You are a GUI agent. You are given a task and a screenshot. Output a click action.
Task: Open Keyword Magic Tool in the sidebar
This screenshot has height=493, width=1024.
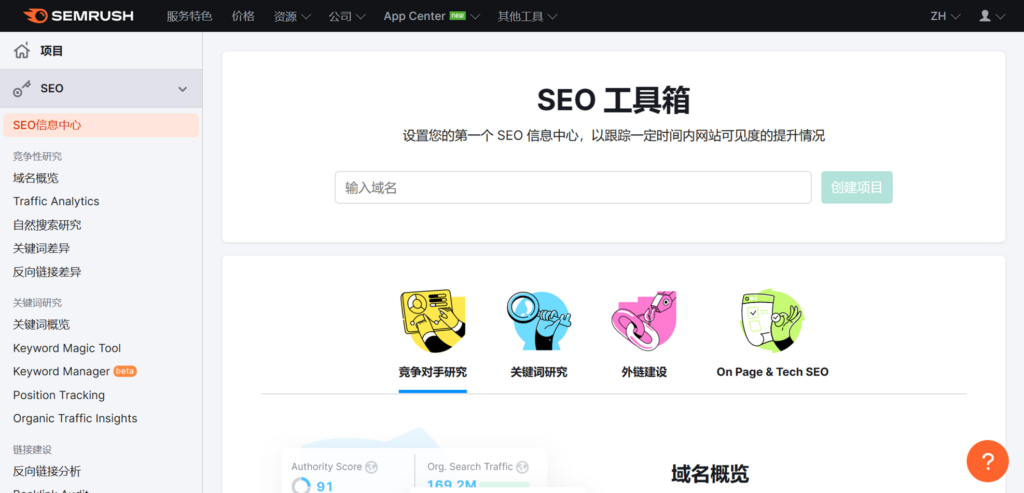[x=67, y=348]
